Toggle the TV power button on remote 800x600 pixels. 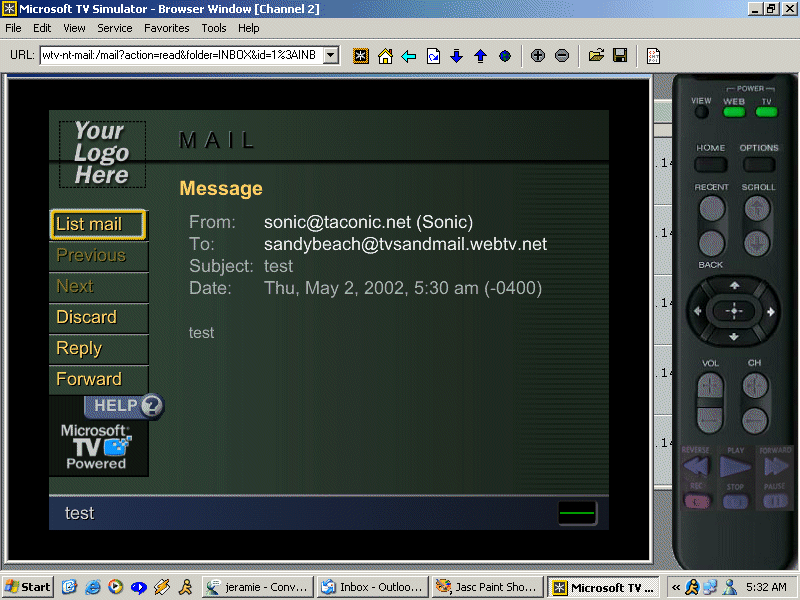tap(767, 112)
